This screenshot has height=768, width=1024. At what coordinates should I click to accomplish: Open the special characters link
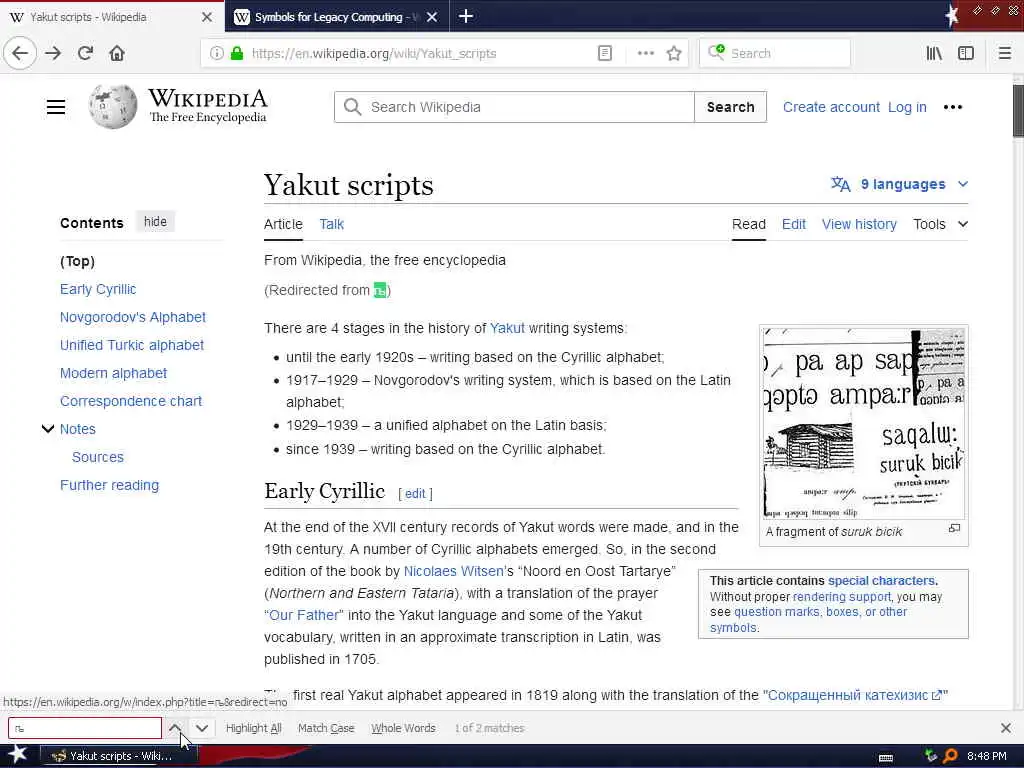click(882, 581)
